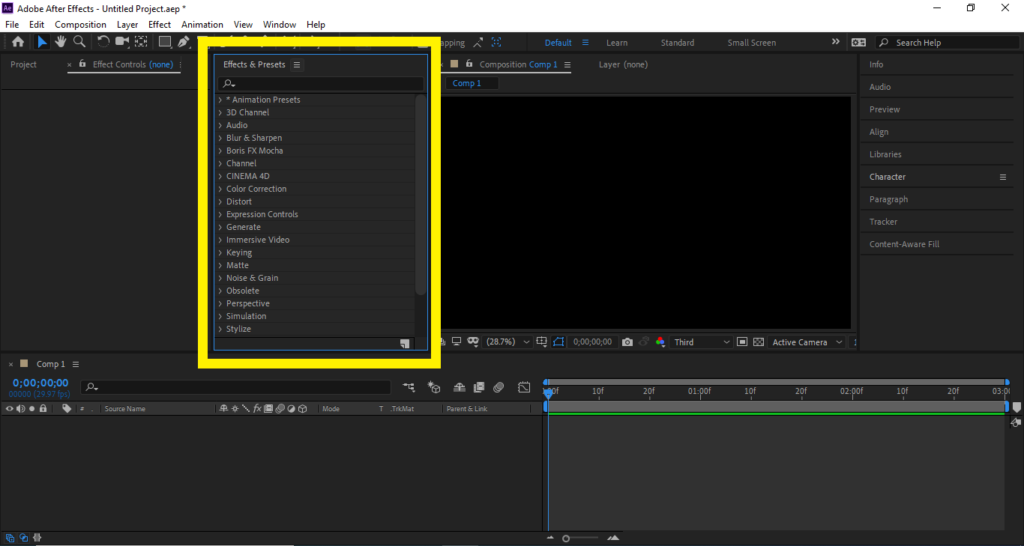Toggle the transparency grid icon

click(758, 342)
